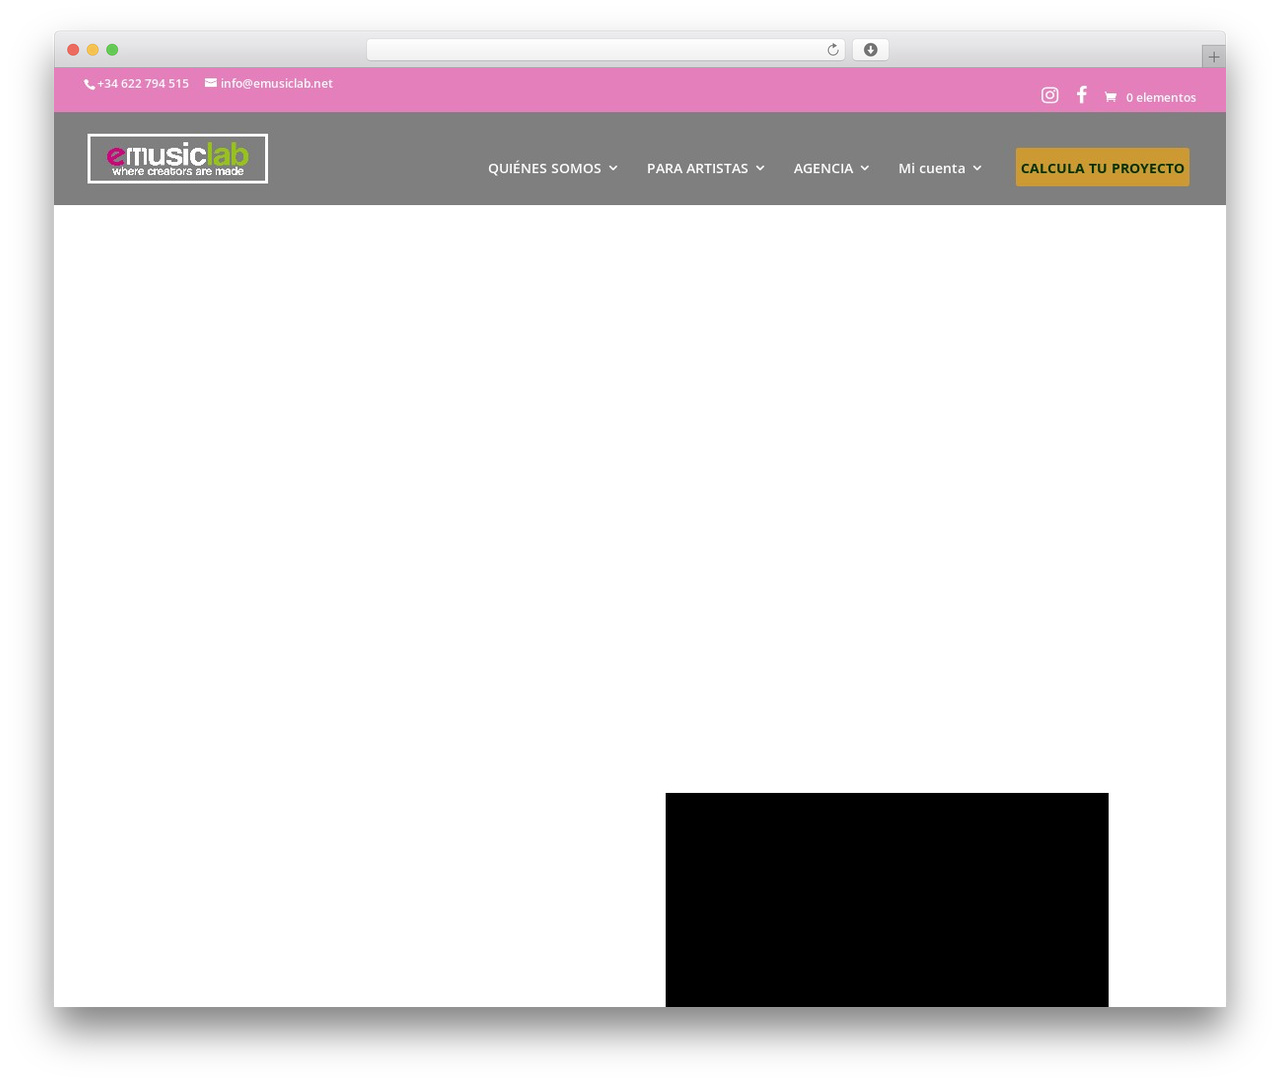Go to homepage via emusiclab logo
Screen dimensions: 1280x1084
click(x=178, y=158)
